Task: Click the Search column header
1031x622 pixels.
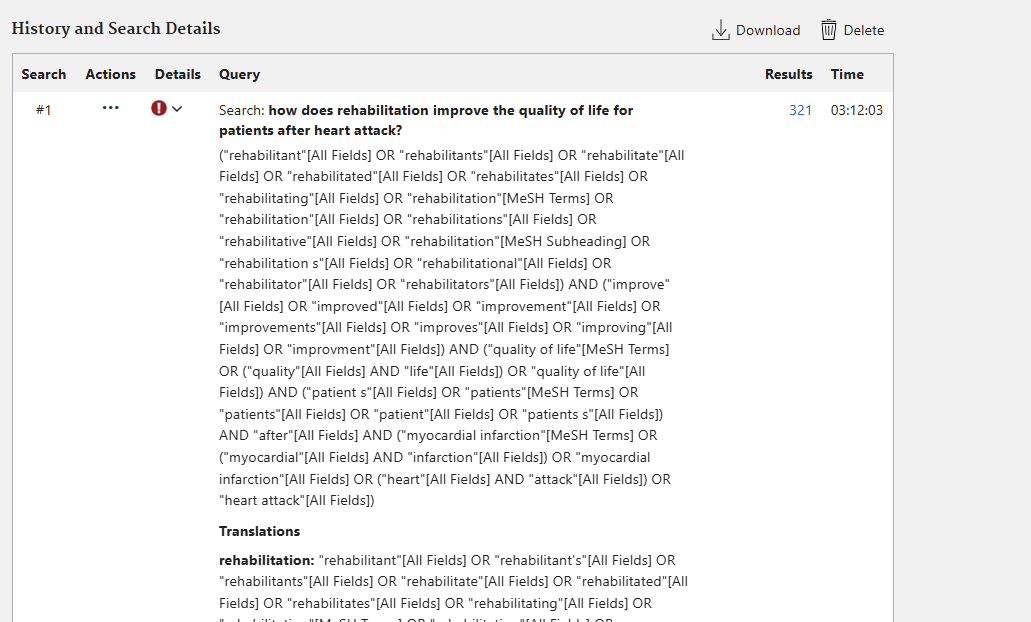Action: [x=44, y=74]
